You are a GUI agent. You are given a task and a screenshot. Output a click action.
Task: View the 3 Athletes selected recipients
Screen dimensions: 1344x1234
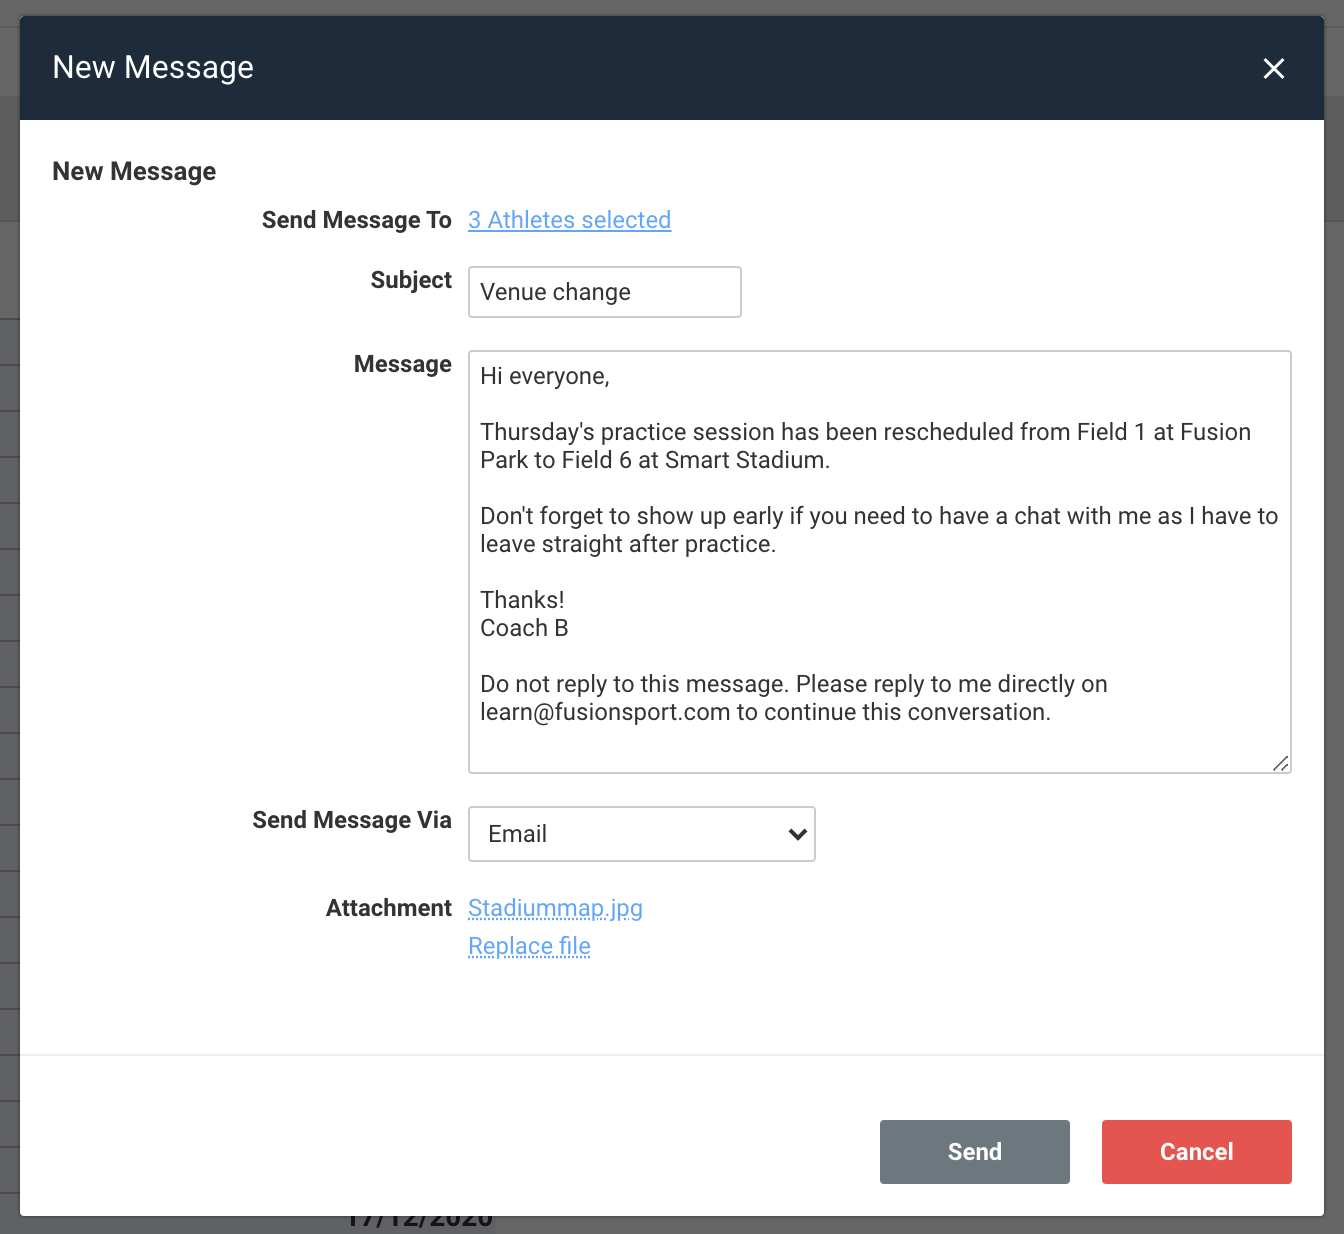(x=569, y=220)
